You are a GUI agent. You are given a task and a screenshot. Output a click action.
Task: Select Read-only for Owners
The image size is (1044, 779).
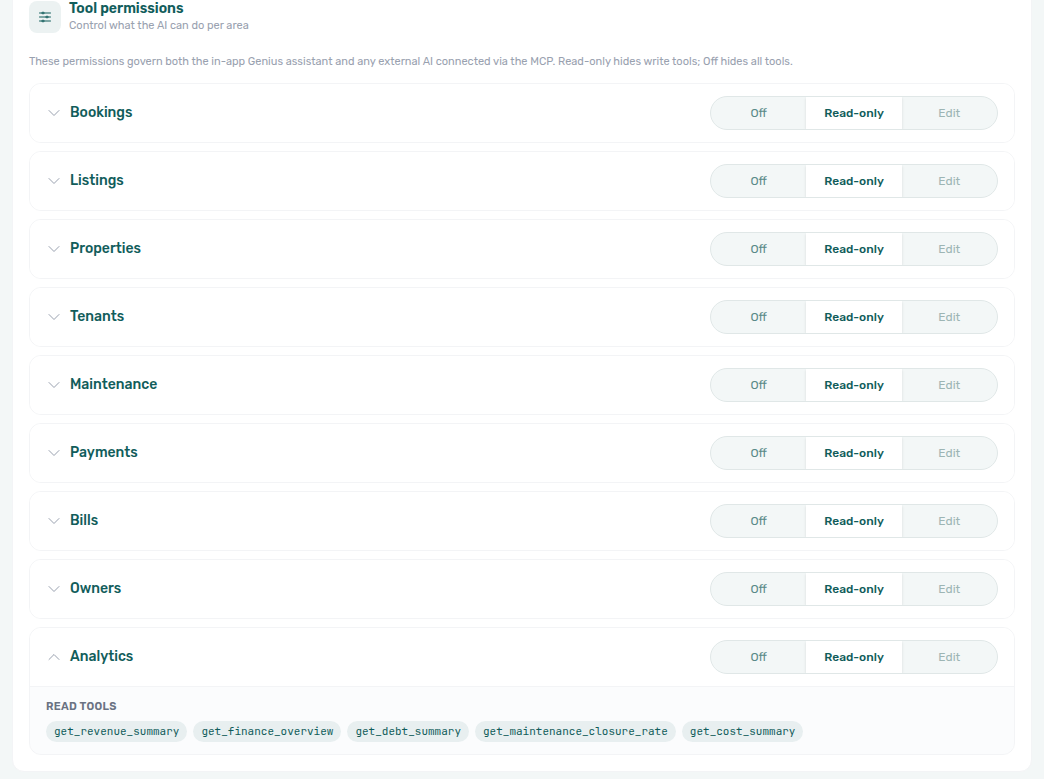[x=854, y=589]
